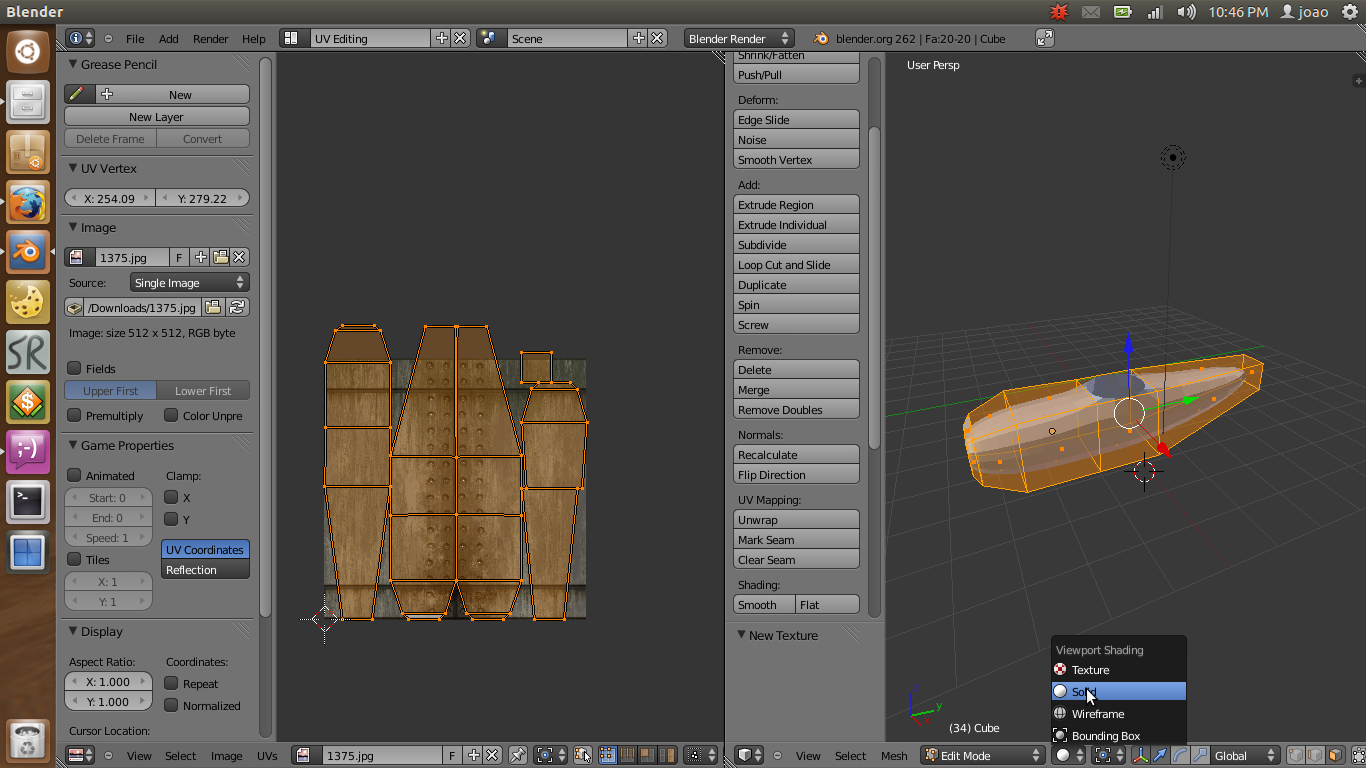1366x768 pixels.
Task: Open the File menu
Action: pos(135,38)
